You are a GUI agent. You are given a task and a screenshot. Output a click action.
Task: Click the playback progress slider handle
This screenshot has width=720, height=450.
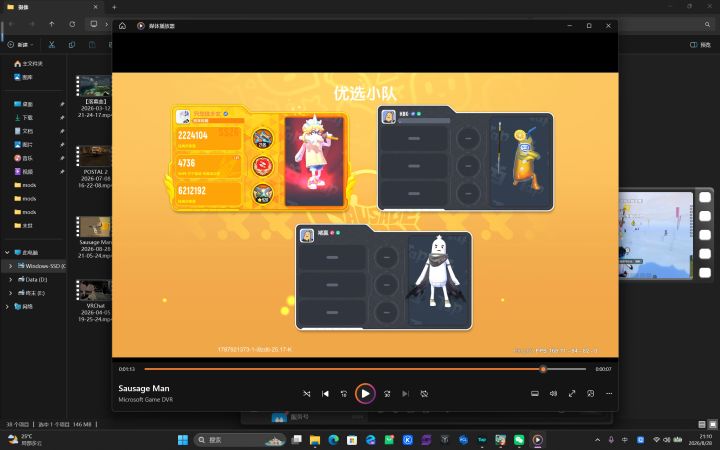pyautogui.click(x=543, y=369)
